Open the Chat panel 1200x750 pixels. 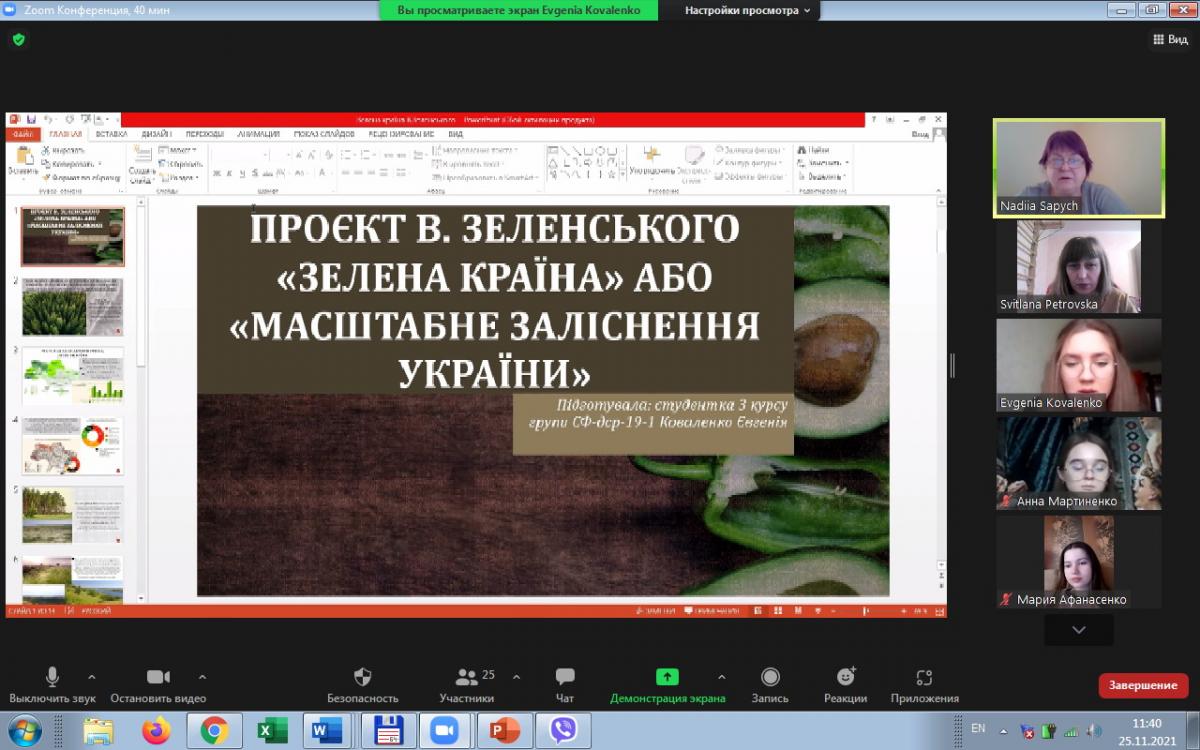tap(565, 678)
